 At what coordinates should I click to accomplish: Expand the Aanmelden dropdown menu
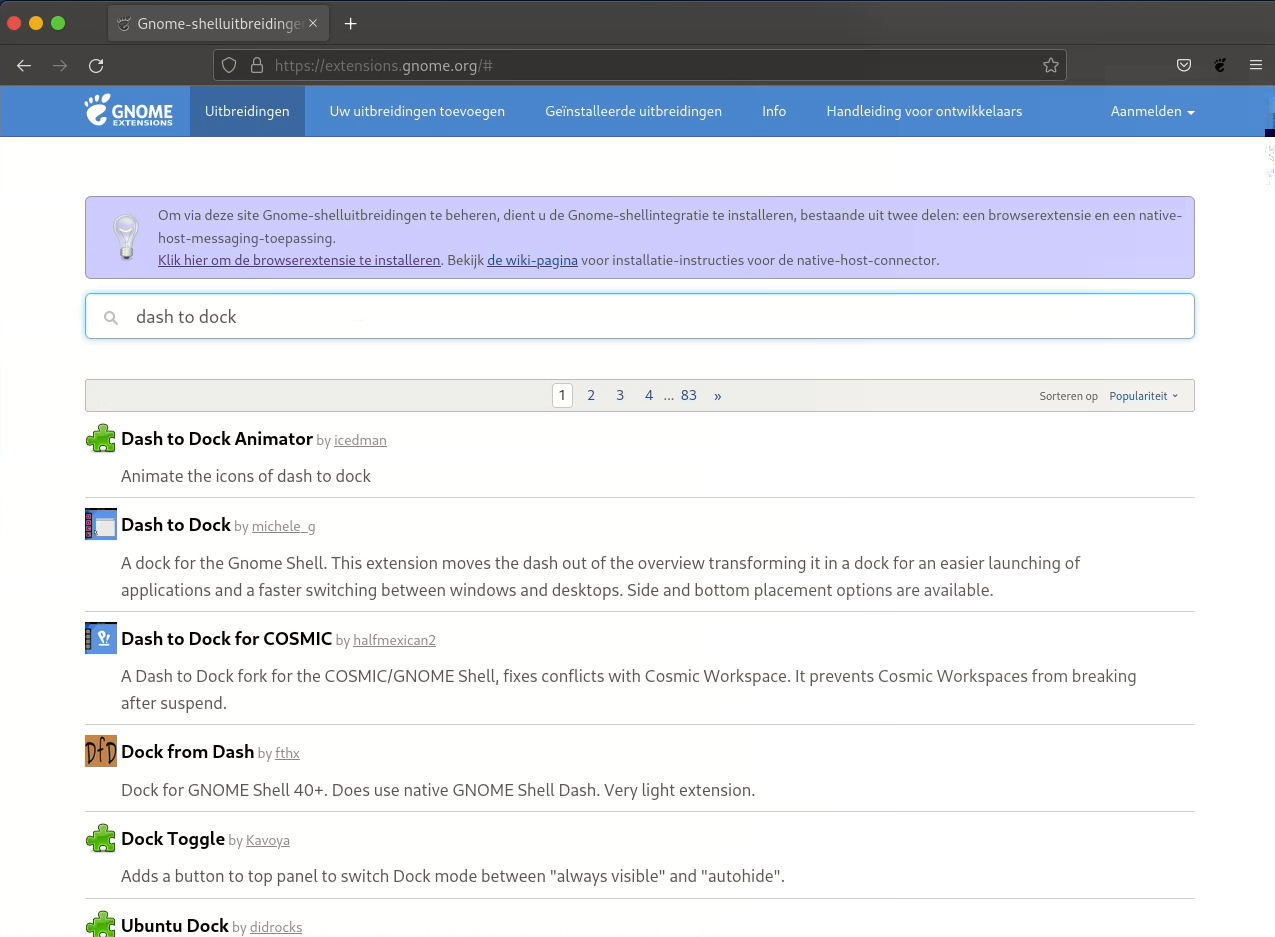[1152, 111]
